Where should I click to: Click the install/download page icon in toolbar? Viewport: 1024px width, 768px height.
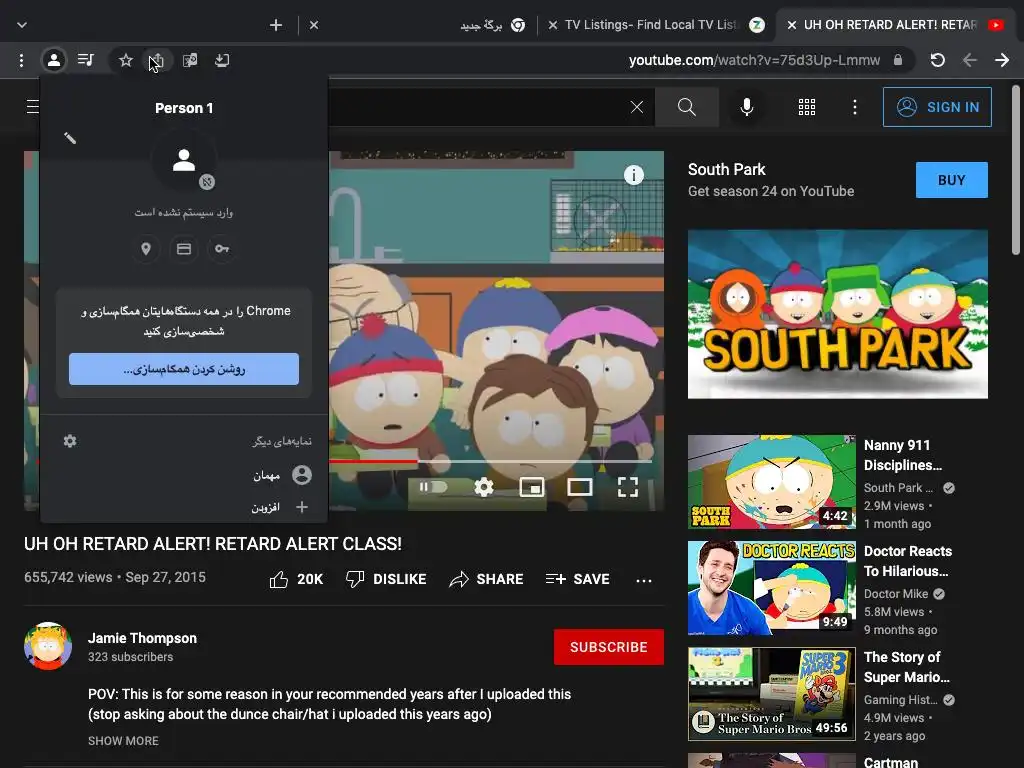[x=222, y=61]
